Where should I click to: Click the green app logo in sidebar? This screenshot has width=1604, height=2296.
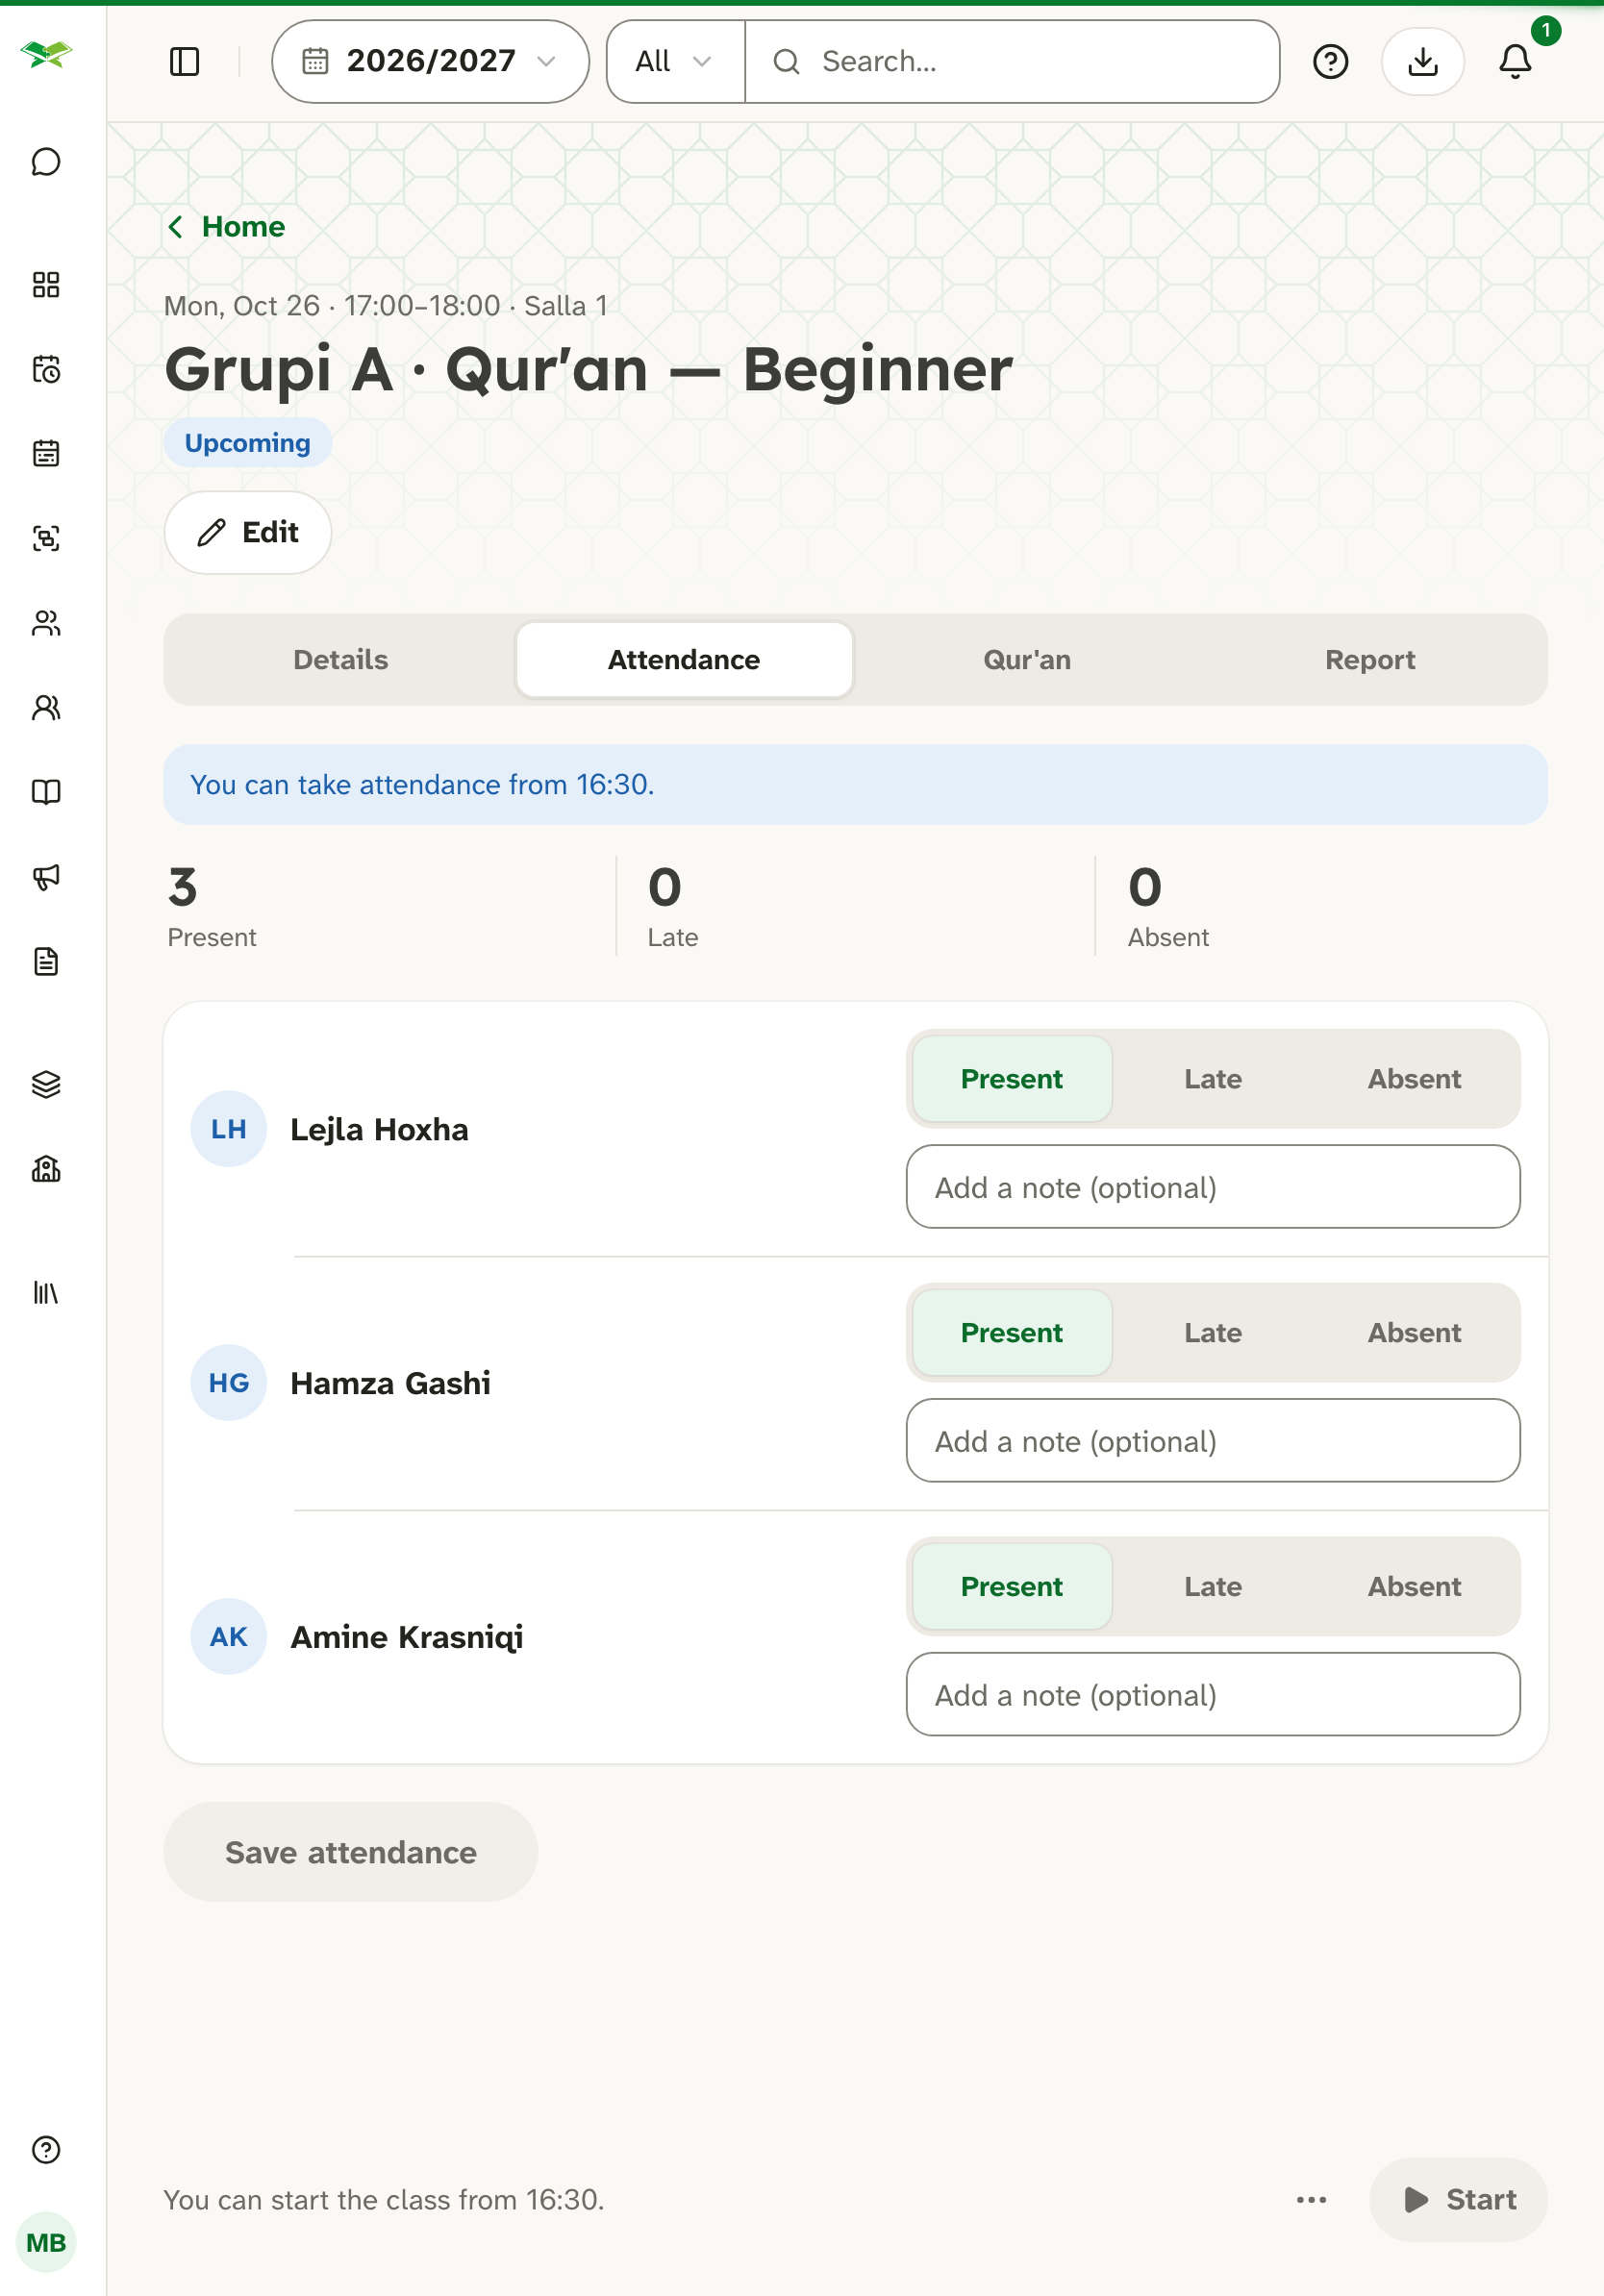point(46,53)
